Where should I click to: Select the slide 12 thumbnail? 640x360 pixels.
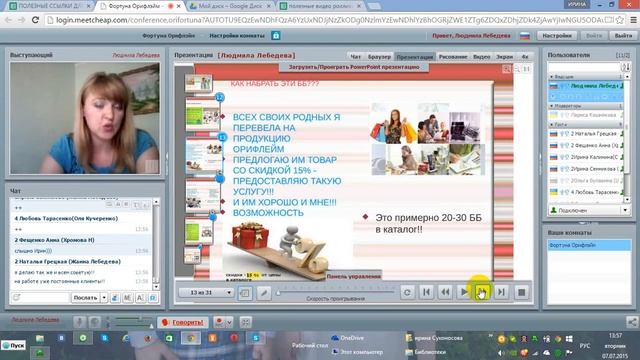(x=202, y=115)
